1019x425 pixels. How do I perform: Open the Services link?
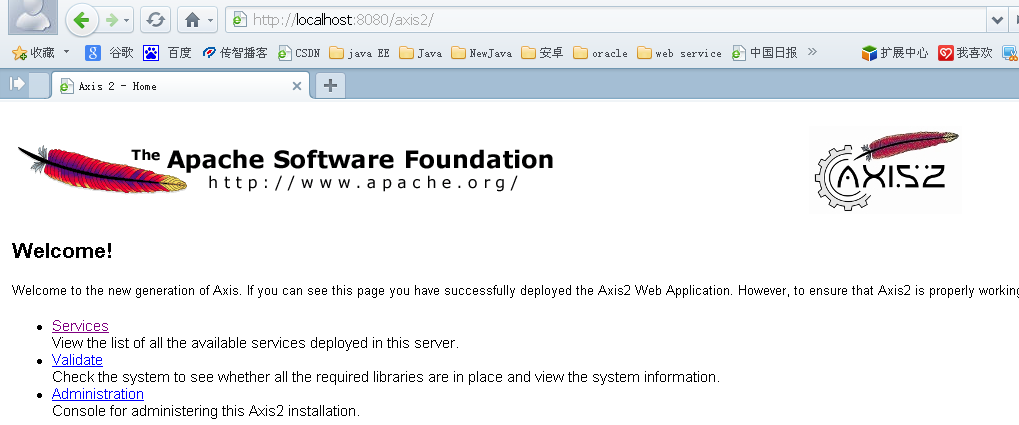(80, 326)
